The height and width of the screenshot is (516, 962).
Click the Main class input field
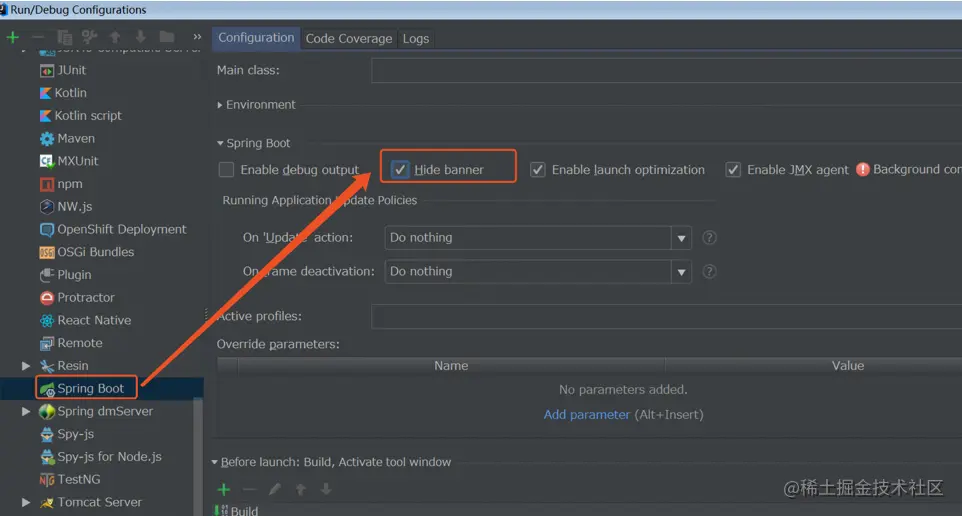tap(666, 71)
